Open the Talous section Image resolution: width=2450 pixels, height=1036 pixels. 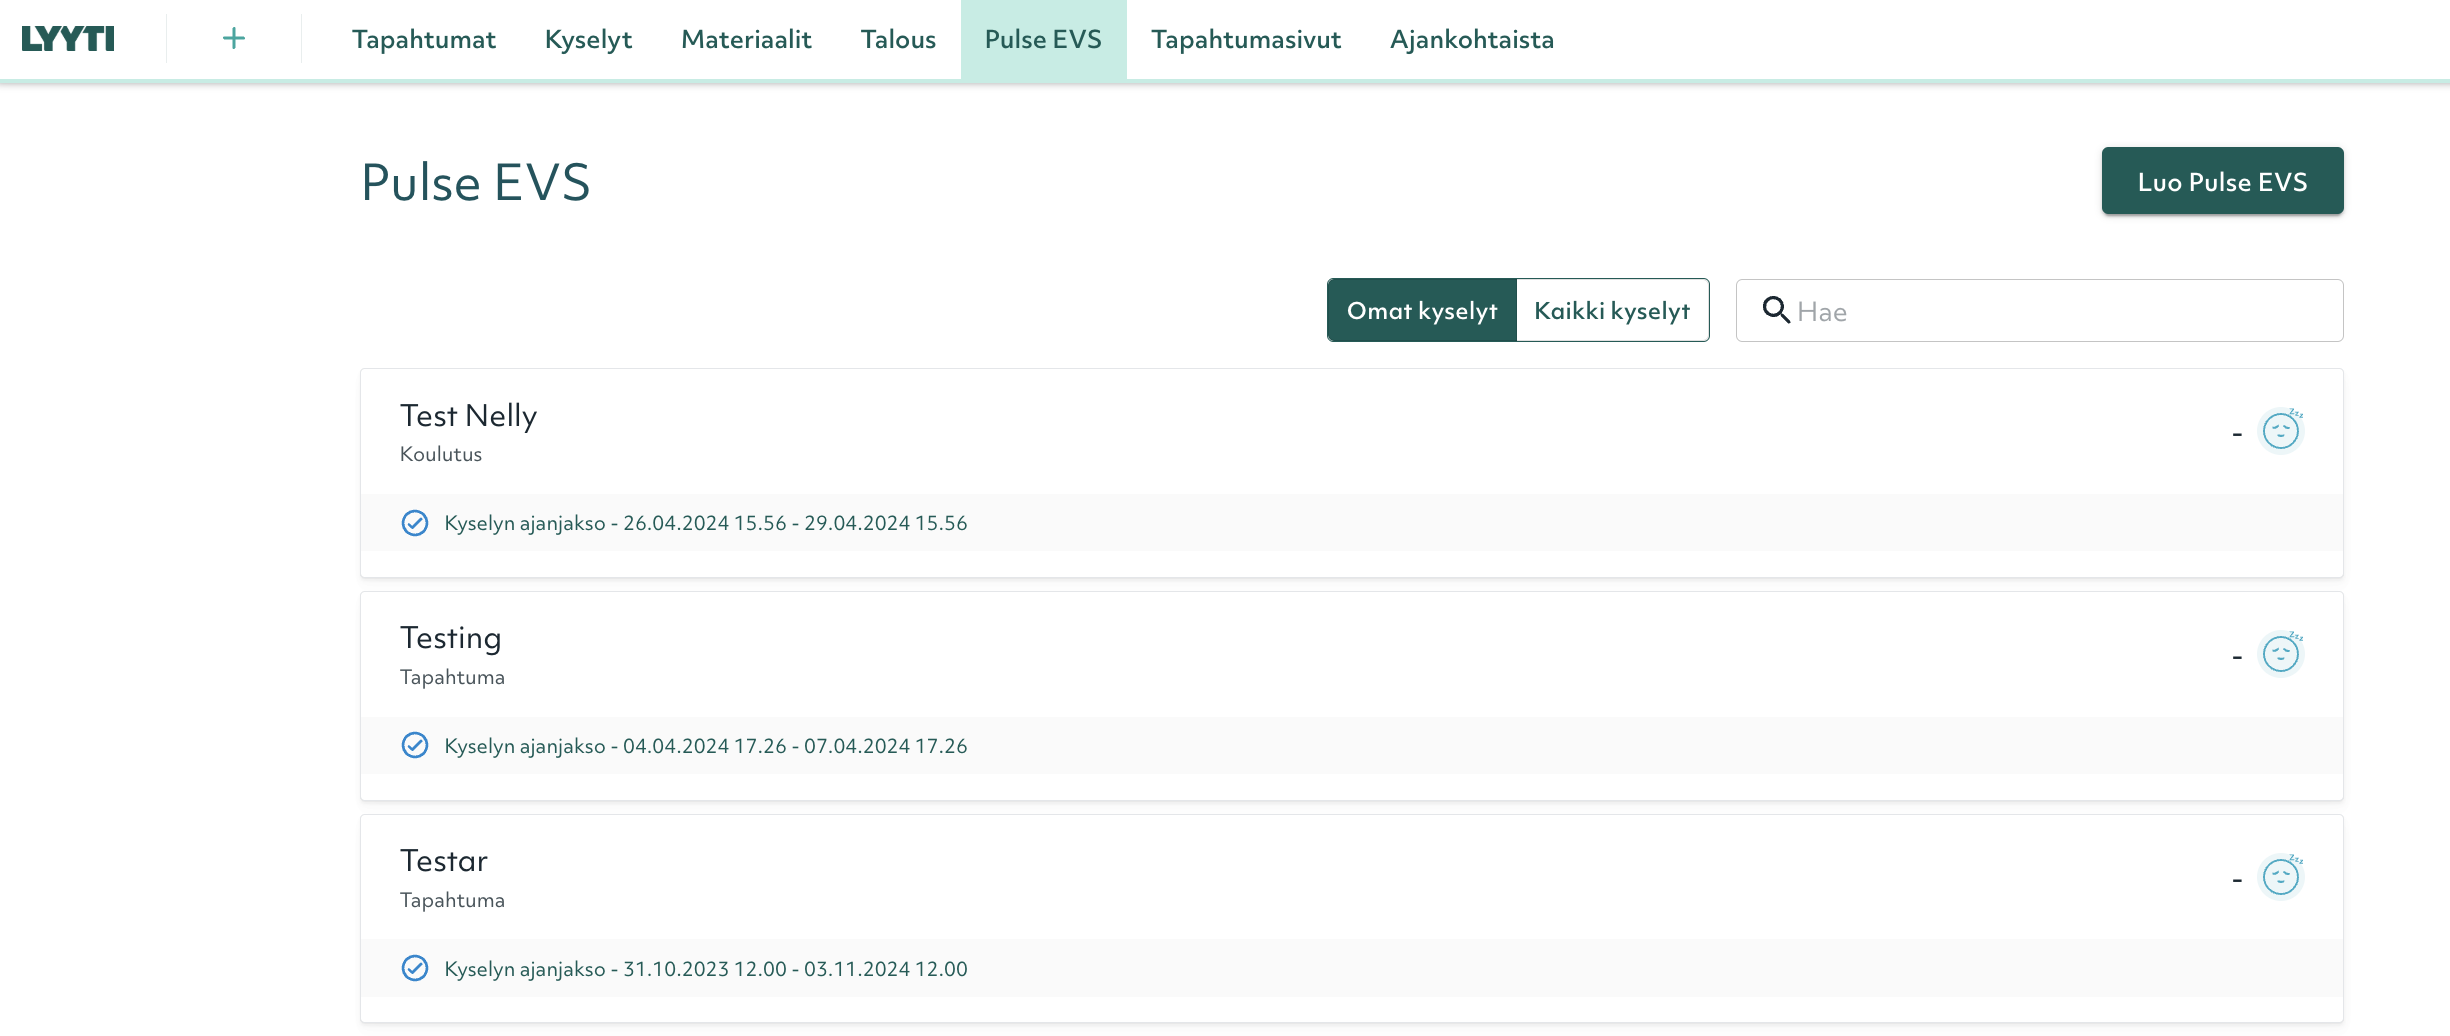(x=898, y=39)
